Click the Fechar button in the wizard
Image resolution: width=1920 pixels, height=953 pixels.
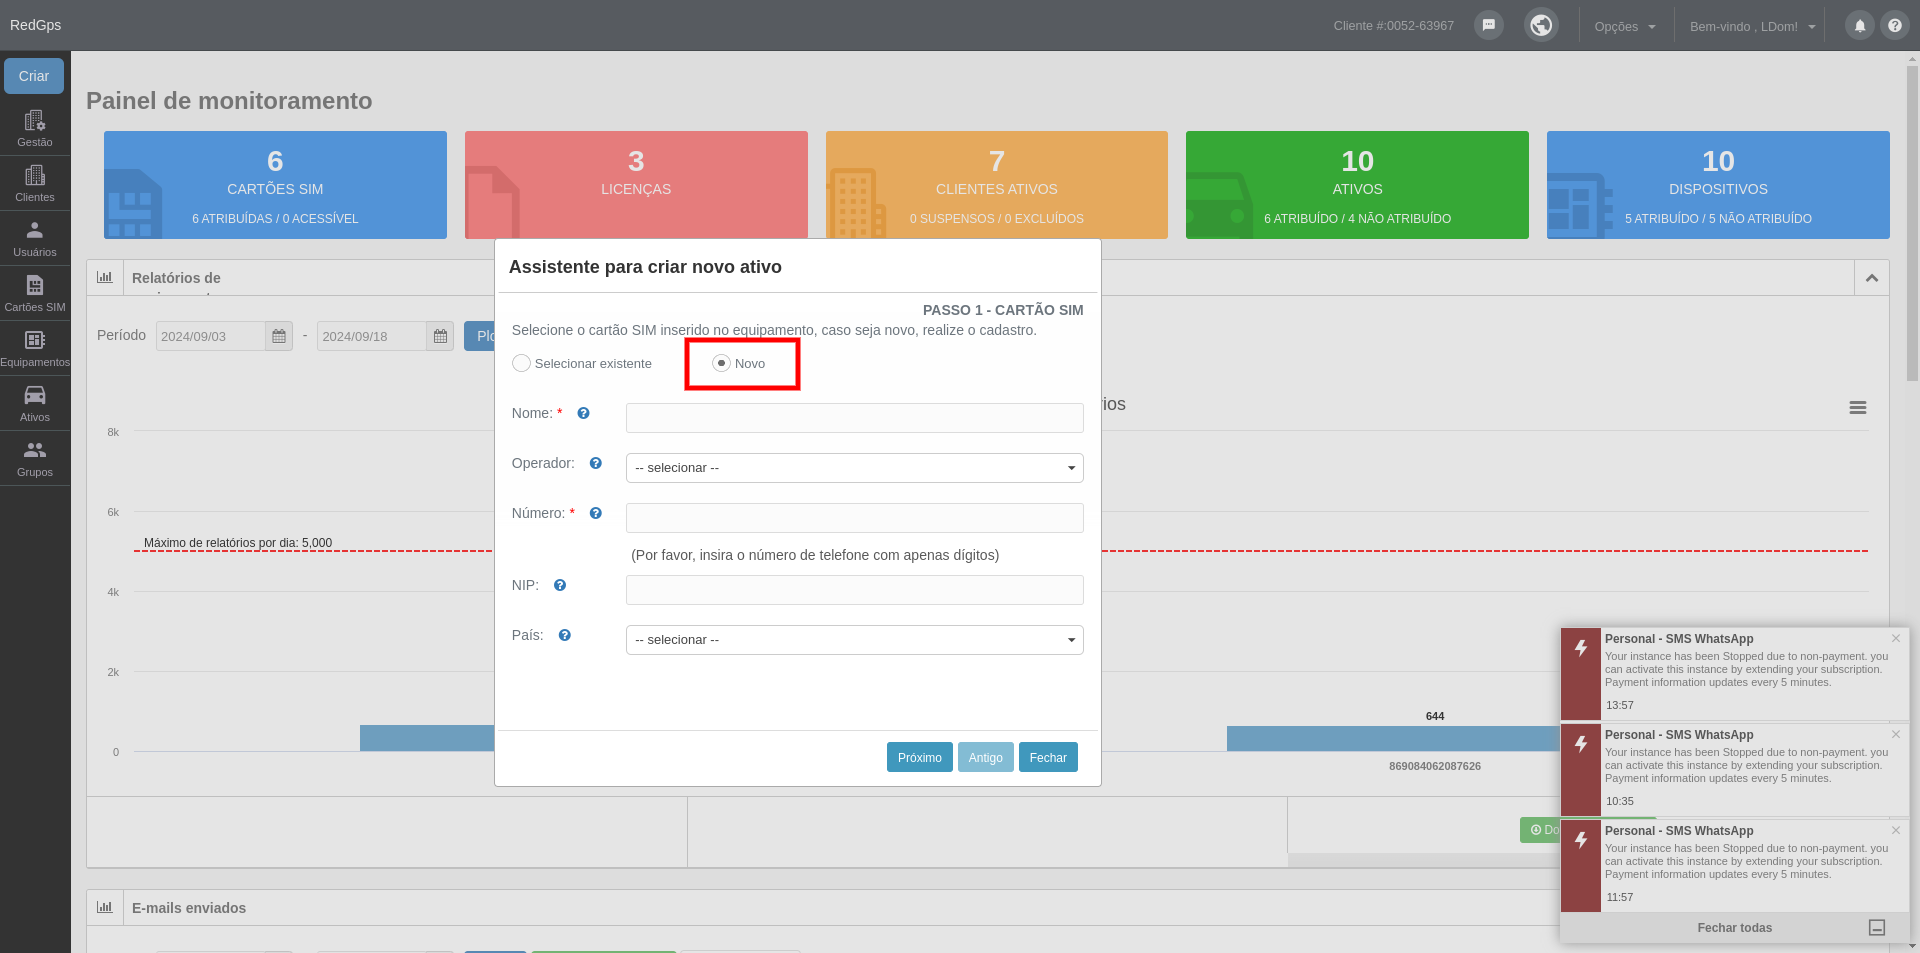point(1048,757)
